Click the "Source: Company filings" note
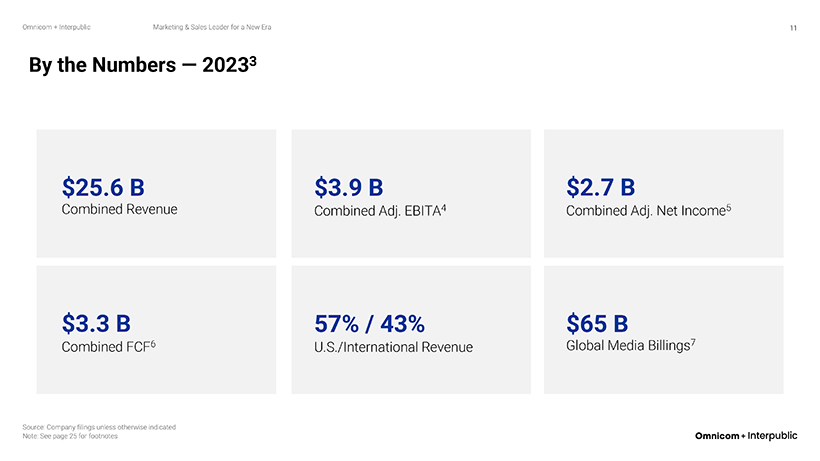This screenshot has height=461, width=820. point(98,427)
